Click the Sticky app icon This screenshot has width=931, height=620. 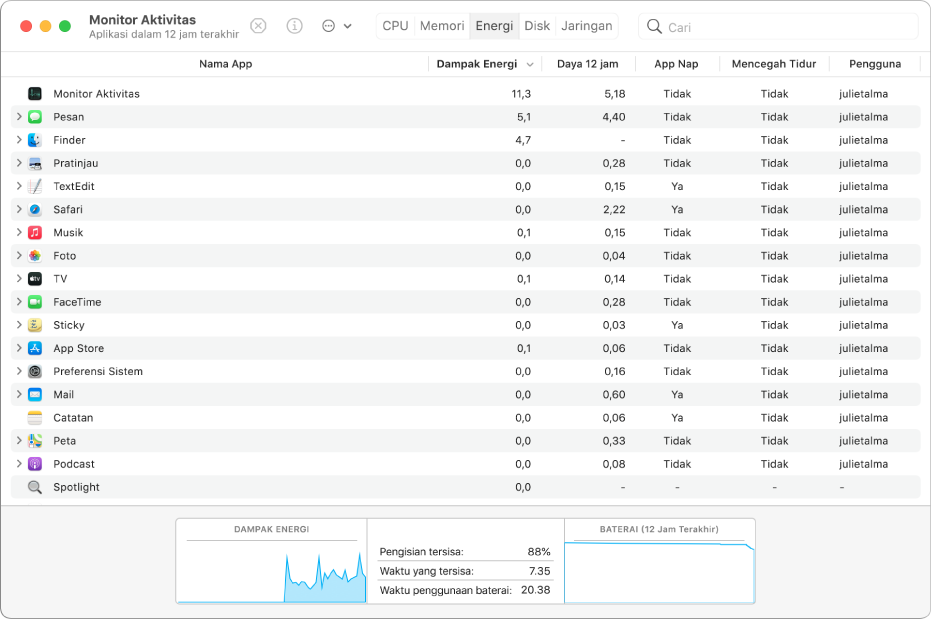coord(35,325)
